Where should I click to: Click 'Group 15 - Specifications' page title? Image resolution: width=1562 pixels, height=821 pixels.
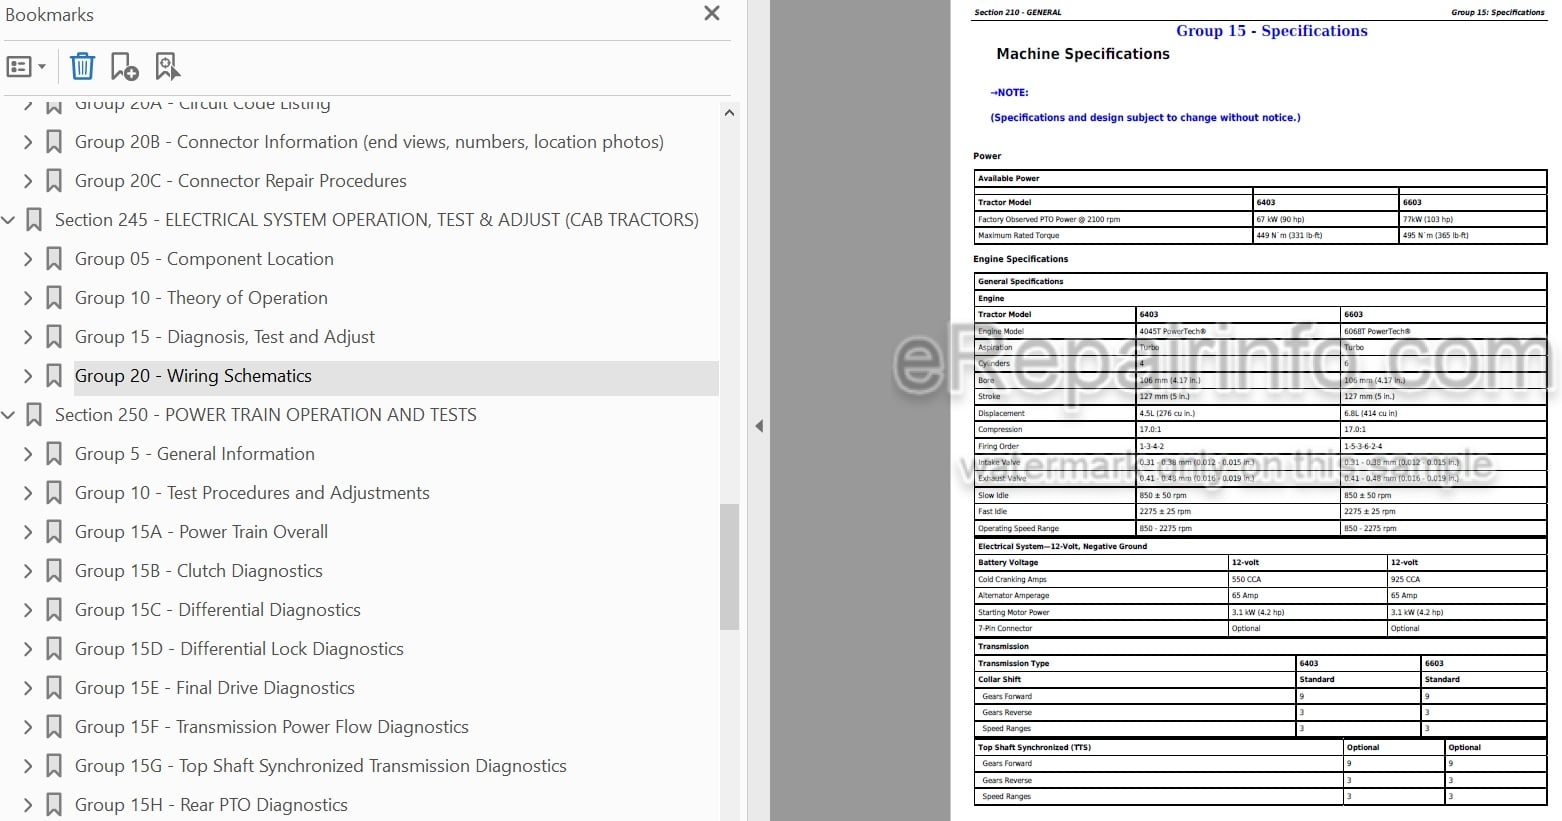(1271, 31)
